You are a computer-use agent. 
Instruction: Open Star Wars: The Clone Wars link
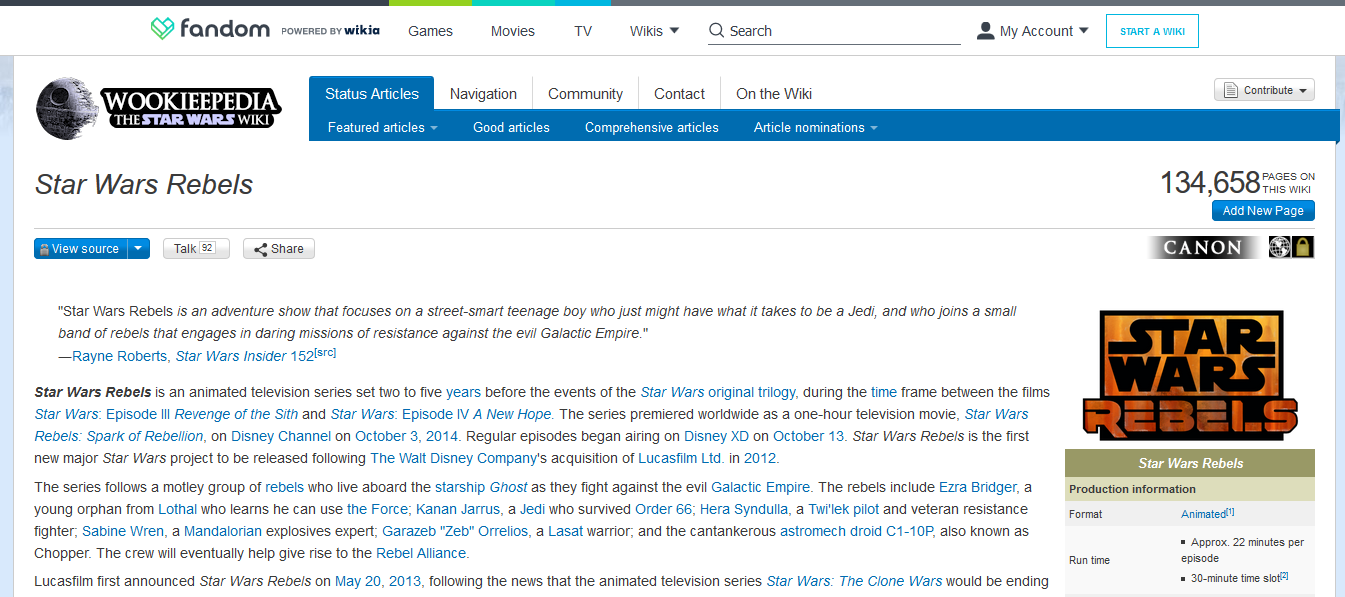854,581
